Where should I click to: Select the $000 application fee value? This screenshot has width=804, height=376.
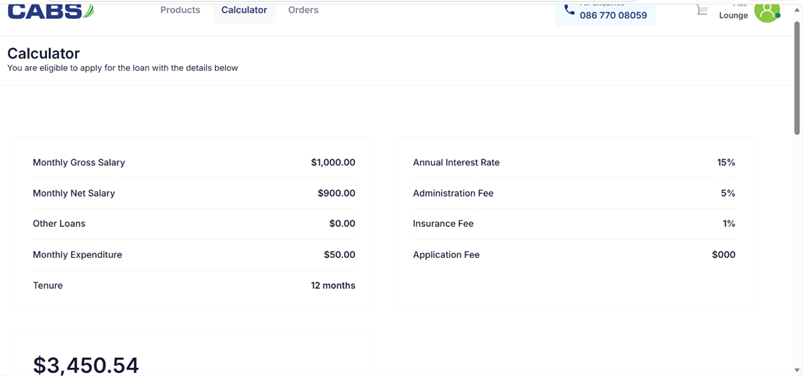pos(723,254)
